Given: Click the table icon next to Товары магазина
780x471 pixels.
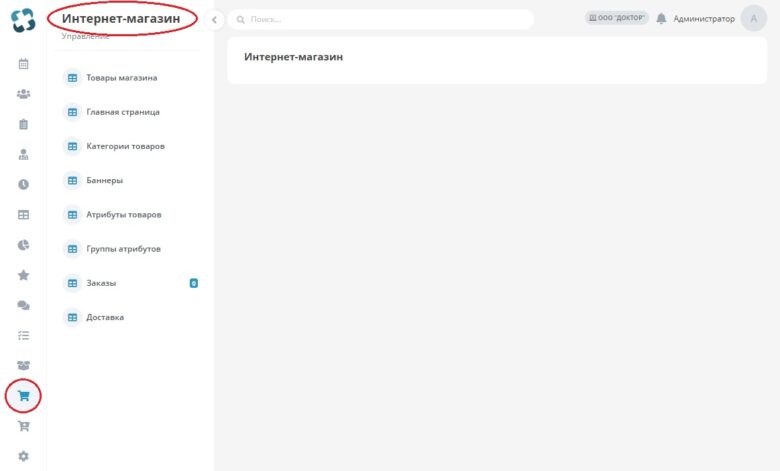Looking at the screenshot, I should (73, 78).
